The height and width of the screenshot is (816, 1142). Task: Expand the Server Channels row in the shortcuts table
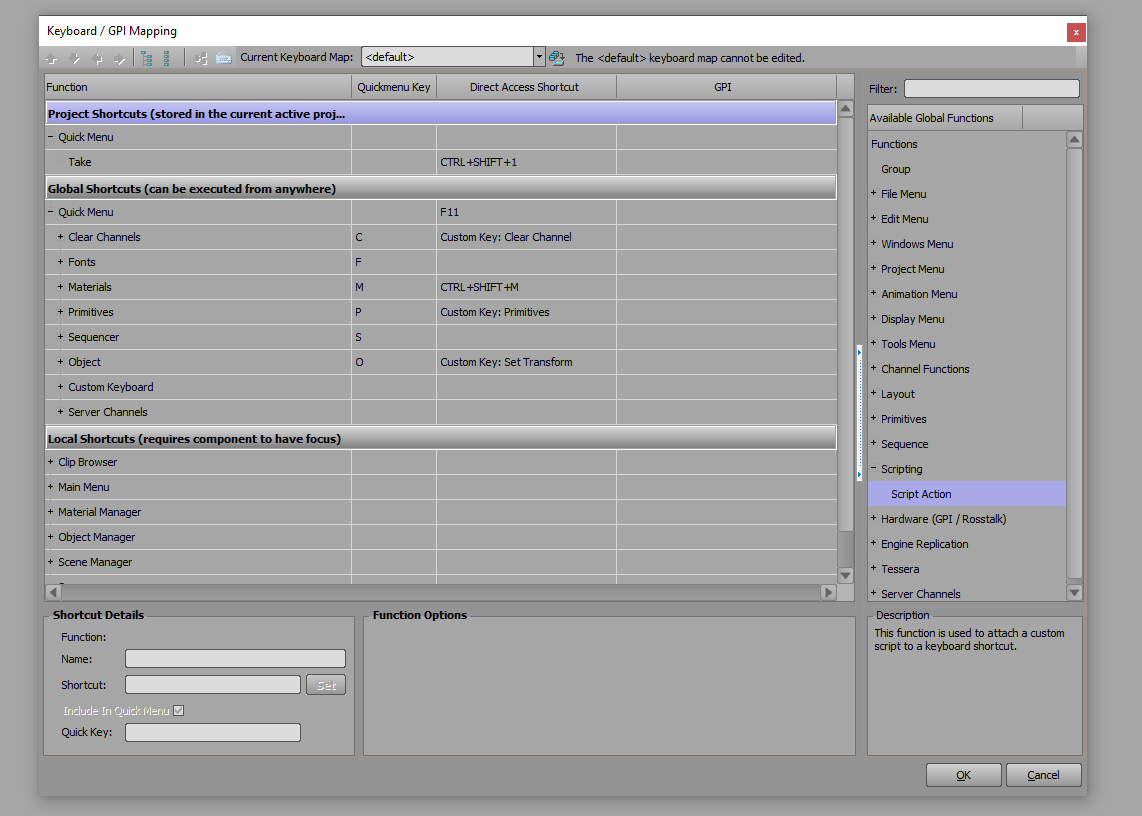60,412
